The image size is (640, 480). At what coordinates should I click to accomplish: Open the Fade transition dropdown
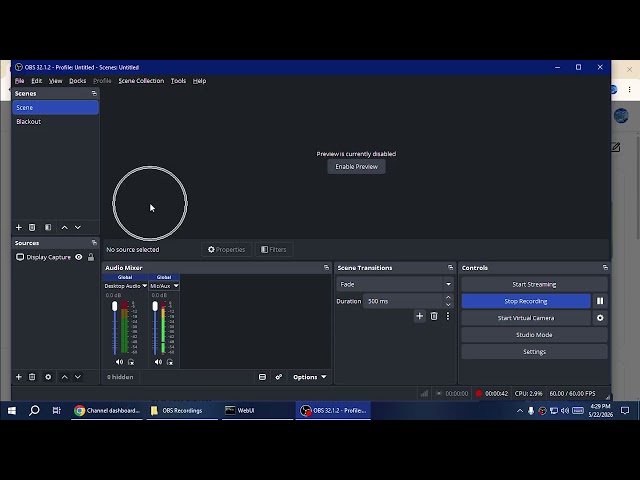395,284
